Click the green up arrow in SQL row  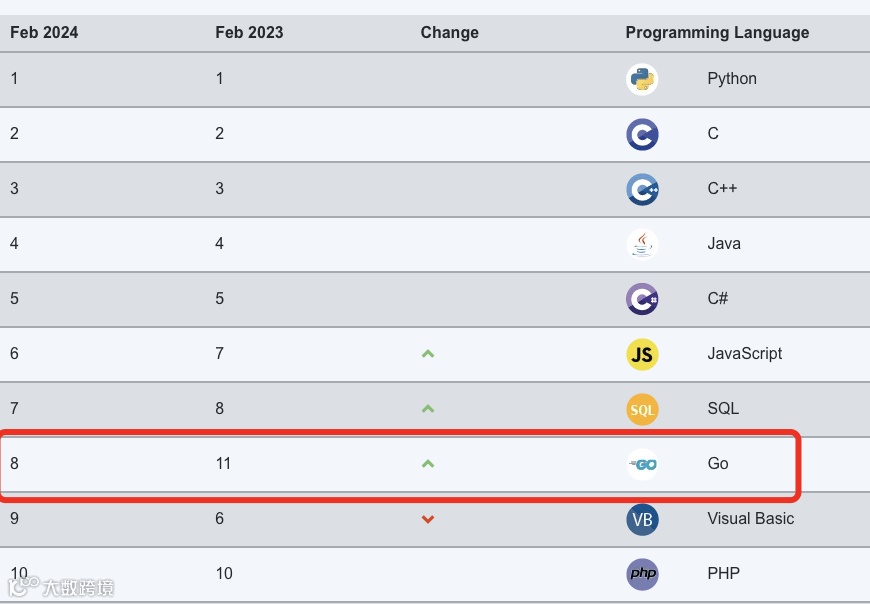[428, 409]
